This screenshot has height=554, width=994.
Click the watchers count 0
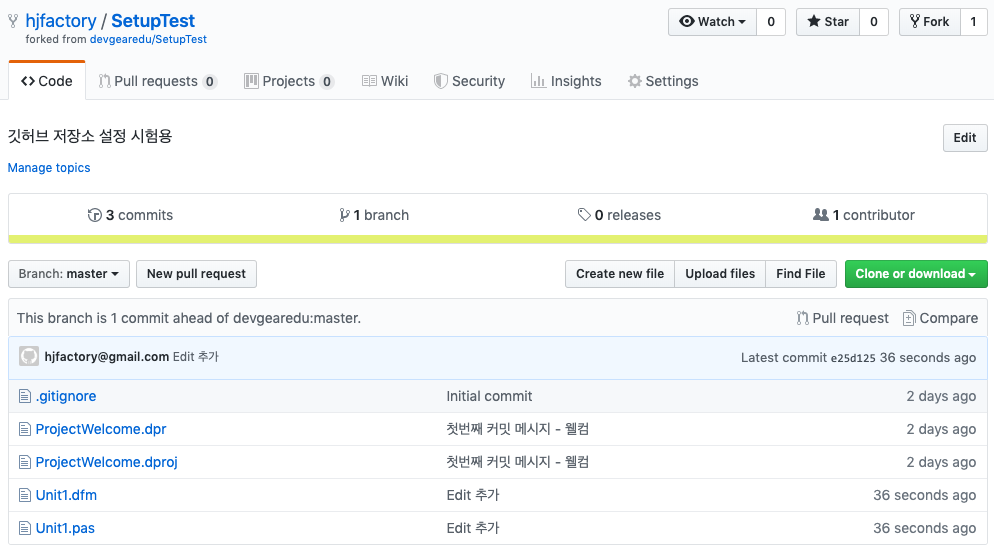click(x=771, y=22)
